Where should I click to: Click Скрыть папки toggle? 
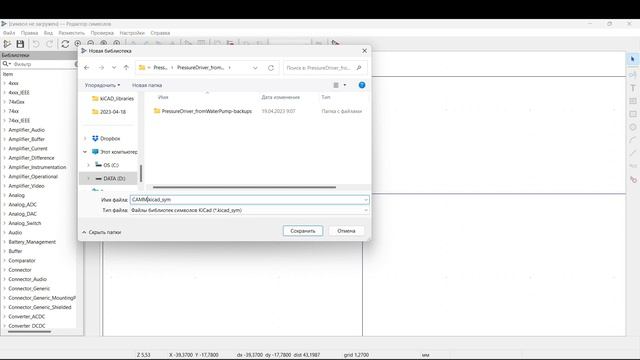(102, 232)
